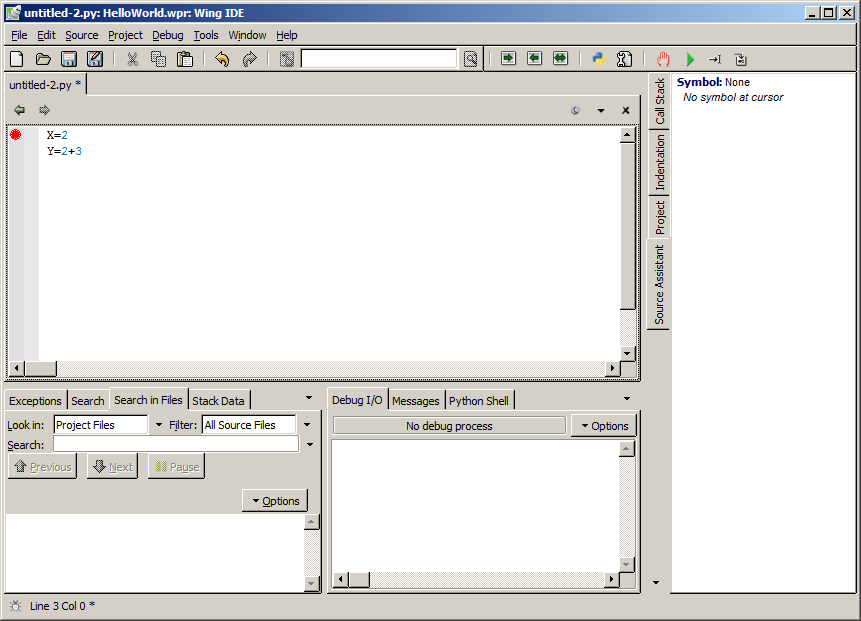The image size is (861, 621).
Task: Click the Python logo toolbar icon
Action: [599, 59]
